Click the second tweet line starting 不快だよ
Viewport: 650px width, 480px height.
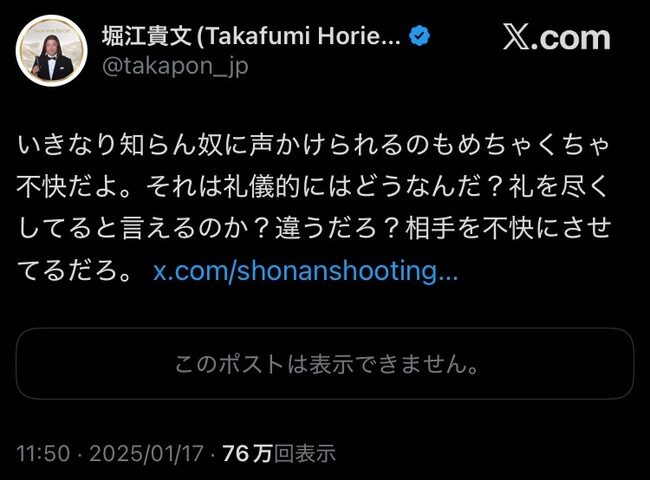pos(312,187)
